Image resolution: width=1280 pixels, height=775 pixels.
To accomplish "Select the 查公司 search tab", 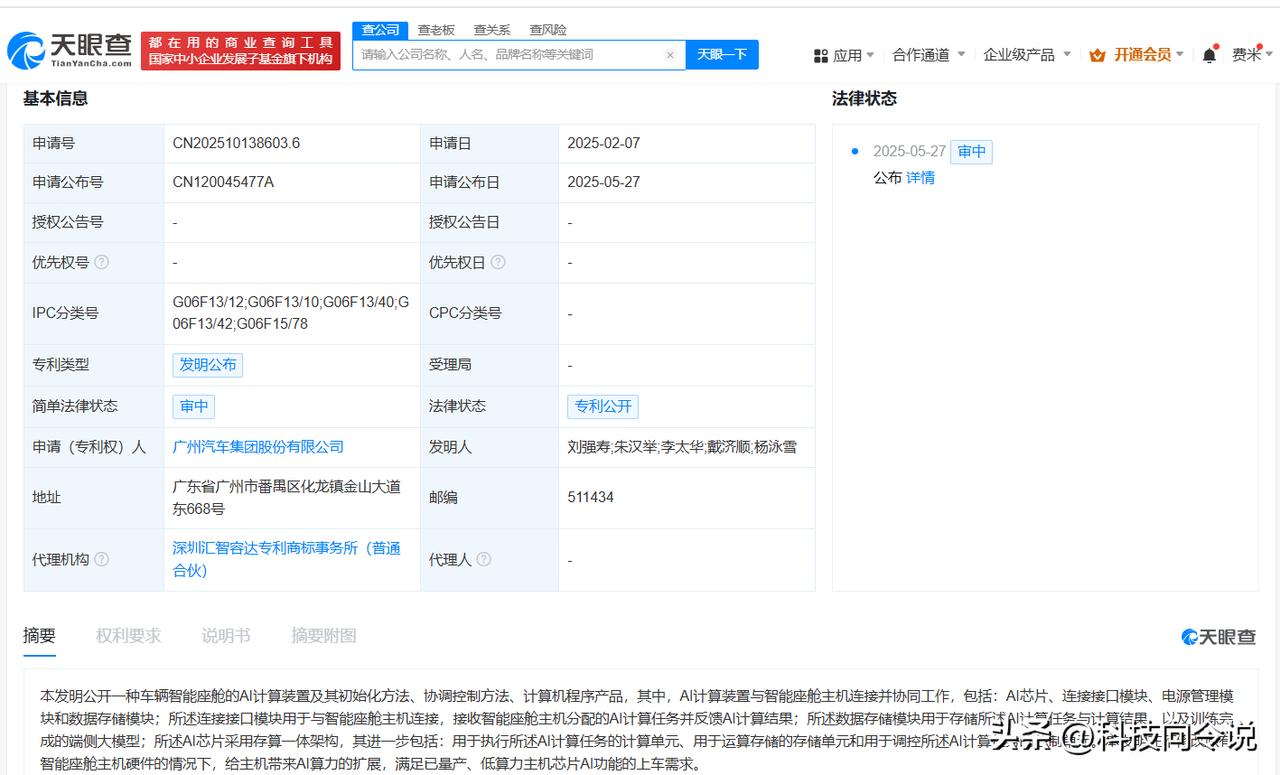I will click(380, 30).
